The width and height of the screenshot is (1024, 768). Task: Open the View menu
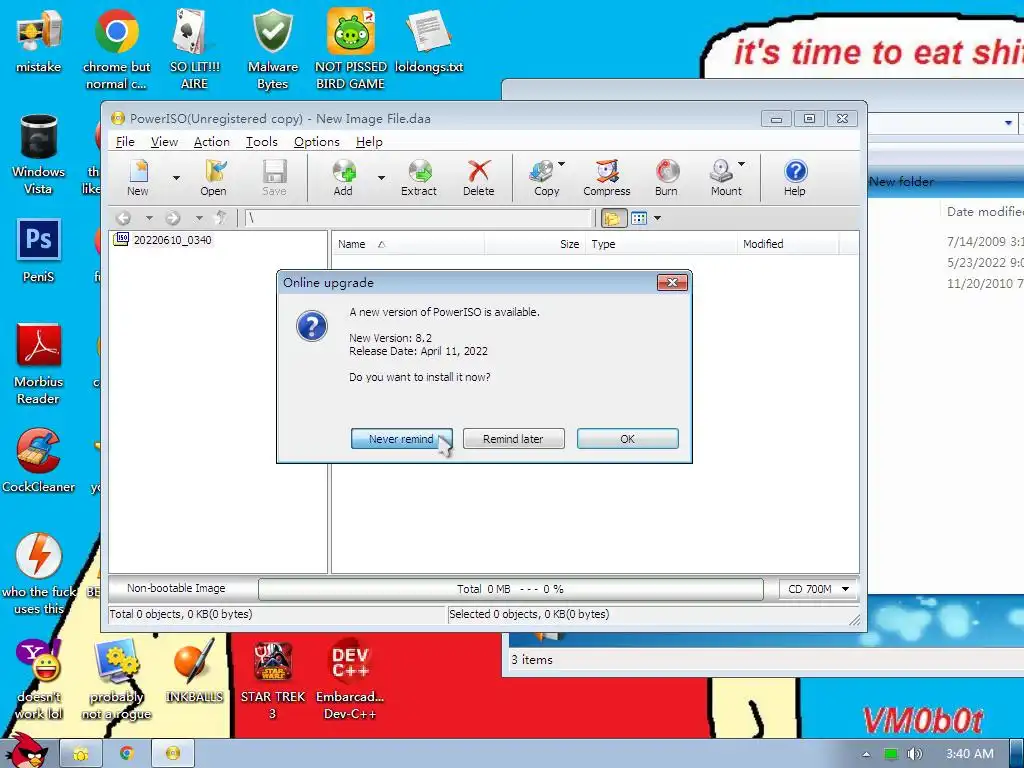tap(164, 142)
